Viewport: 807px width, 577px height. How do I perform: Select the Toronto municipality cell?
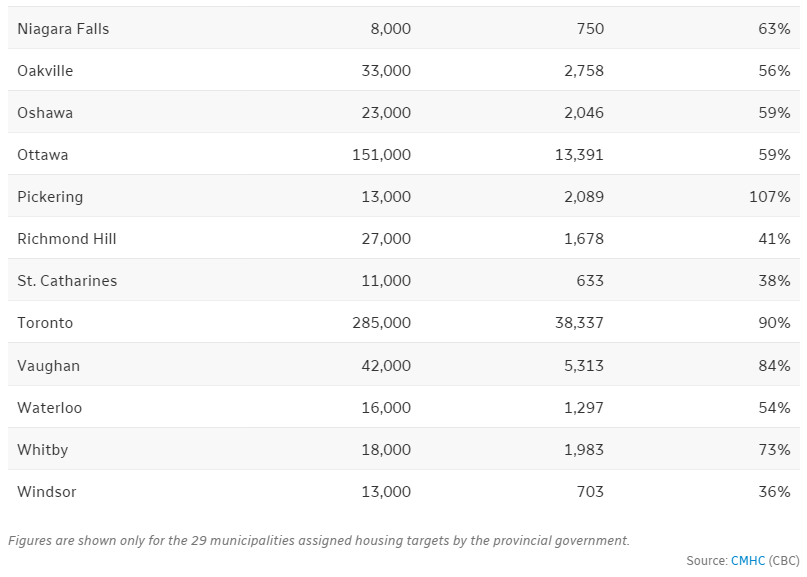(x=45, y=323)
